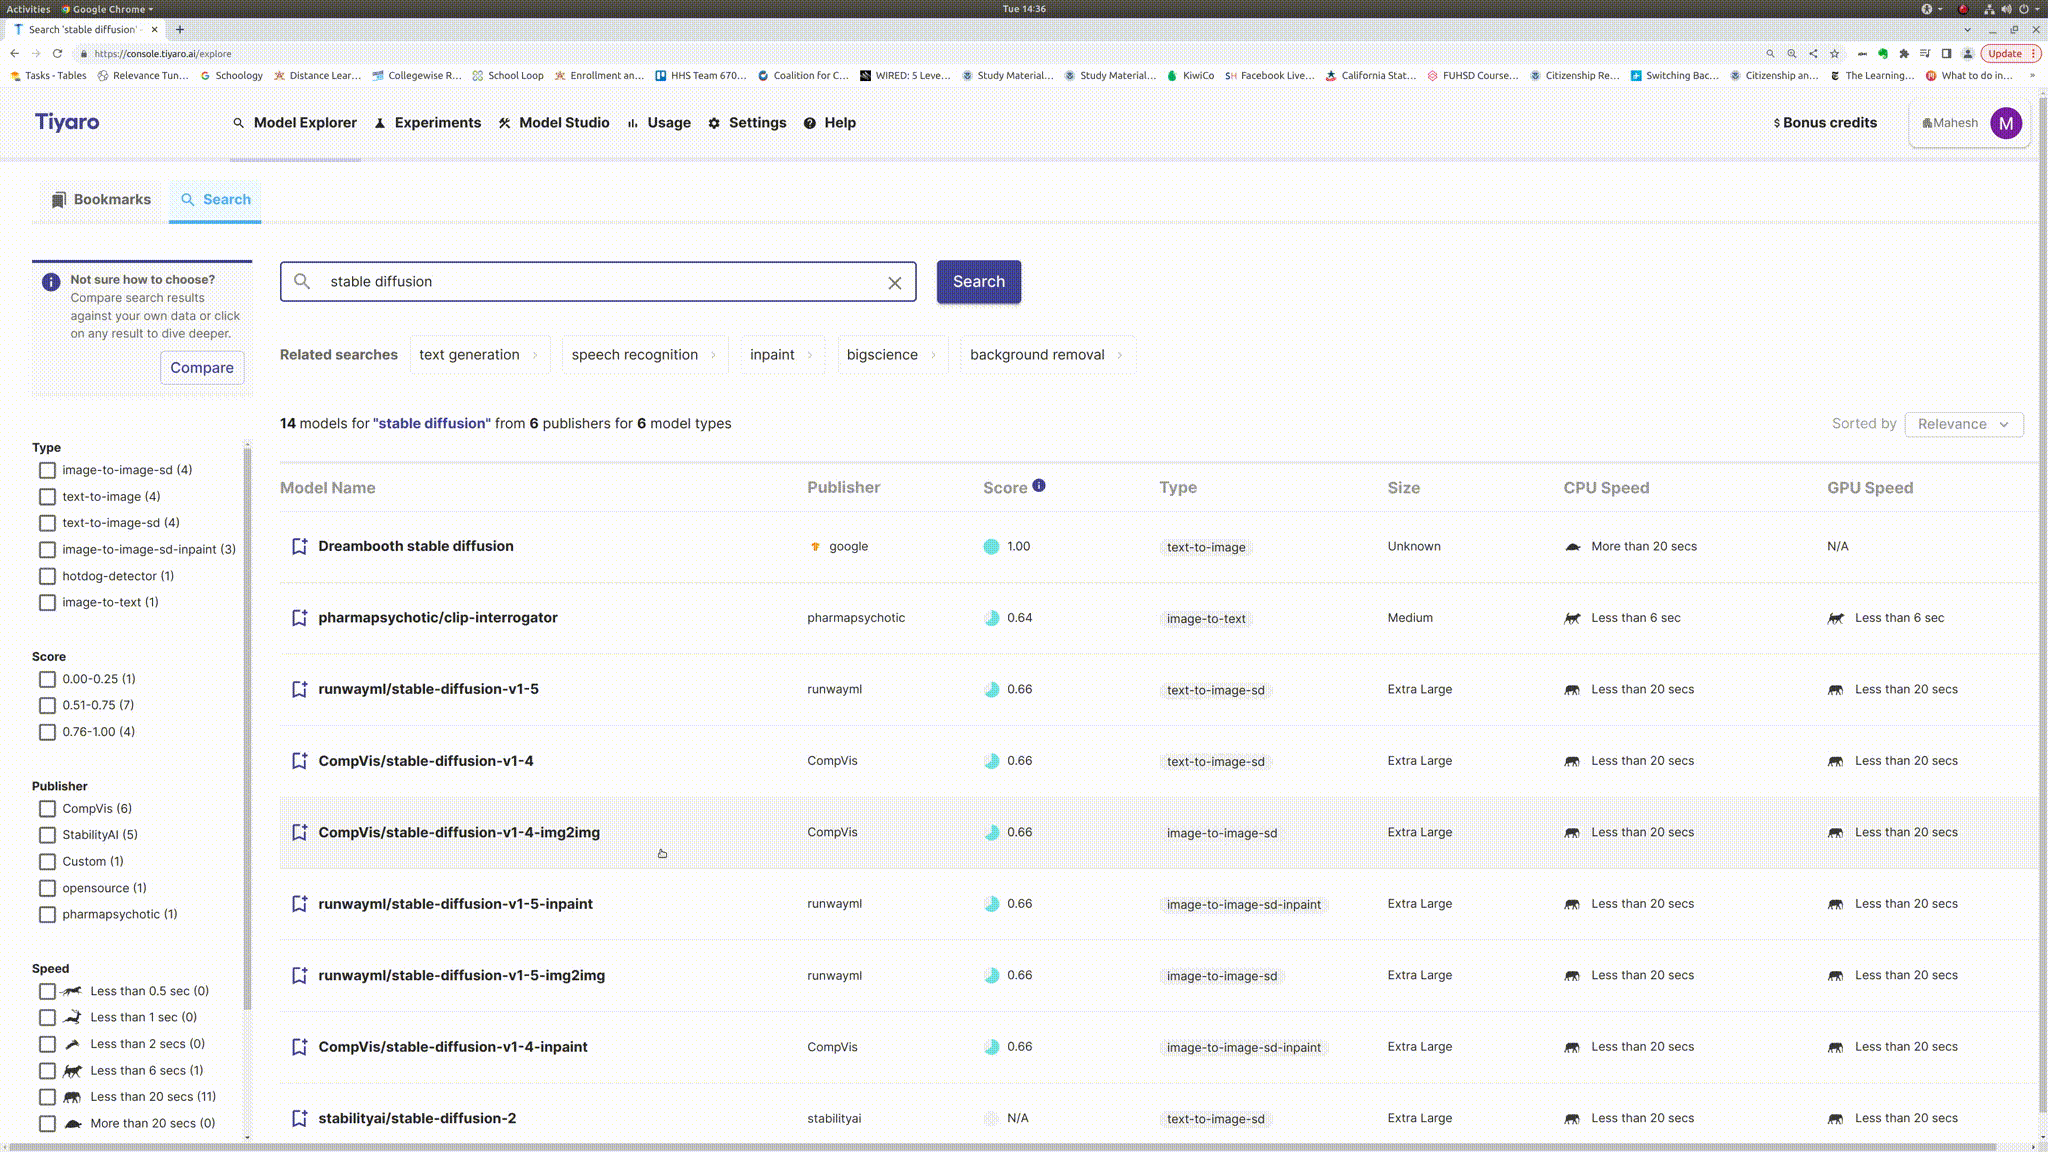
Task: Reload the page in Chrome
Action: (57, 54)
